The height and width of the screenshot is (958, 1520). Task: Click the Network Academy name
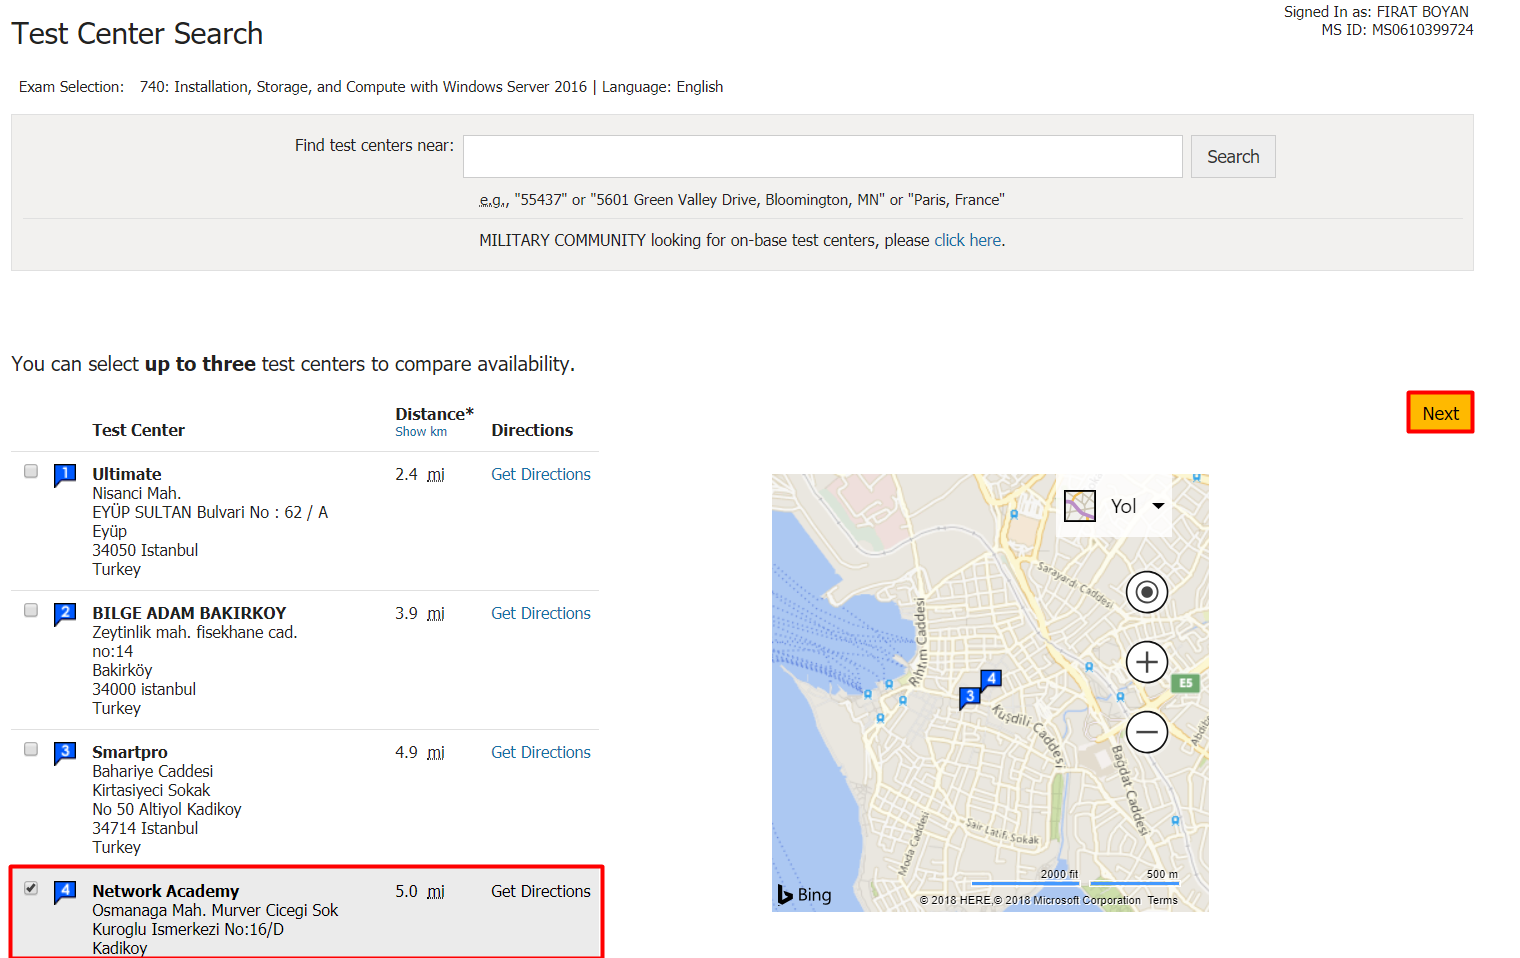(x=166, y=891)
